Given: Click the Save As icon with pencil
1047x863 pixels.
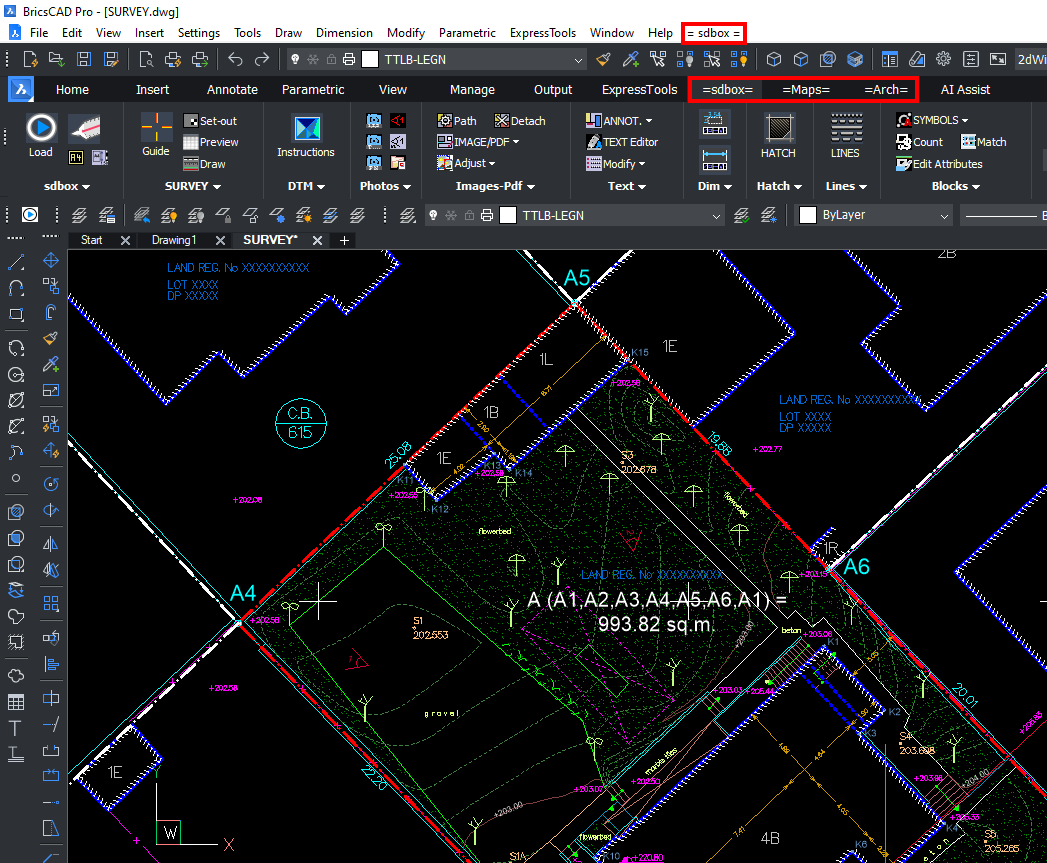Looking at the screenshot, I should click(111, 59).
